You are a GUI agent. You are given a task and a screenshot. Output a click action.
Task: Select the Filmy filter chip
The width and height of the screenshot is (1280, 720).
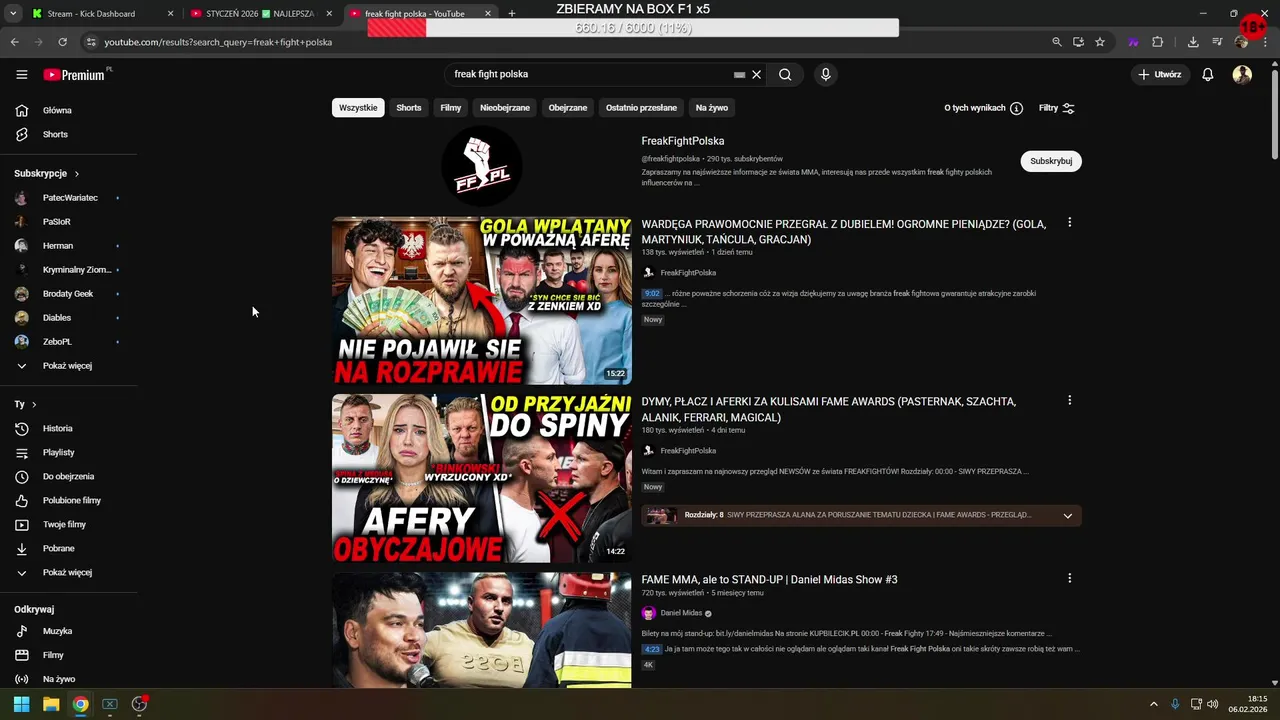point(451,107)
